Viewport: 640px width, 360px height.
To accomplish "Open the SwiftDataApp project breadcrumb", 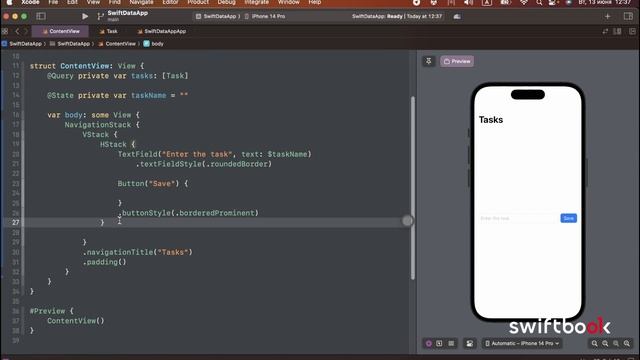I will pyautogui.click(x=22, y=44).
